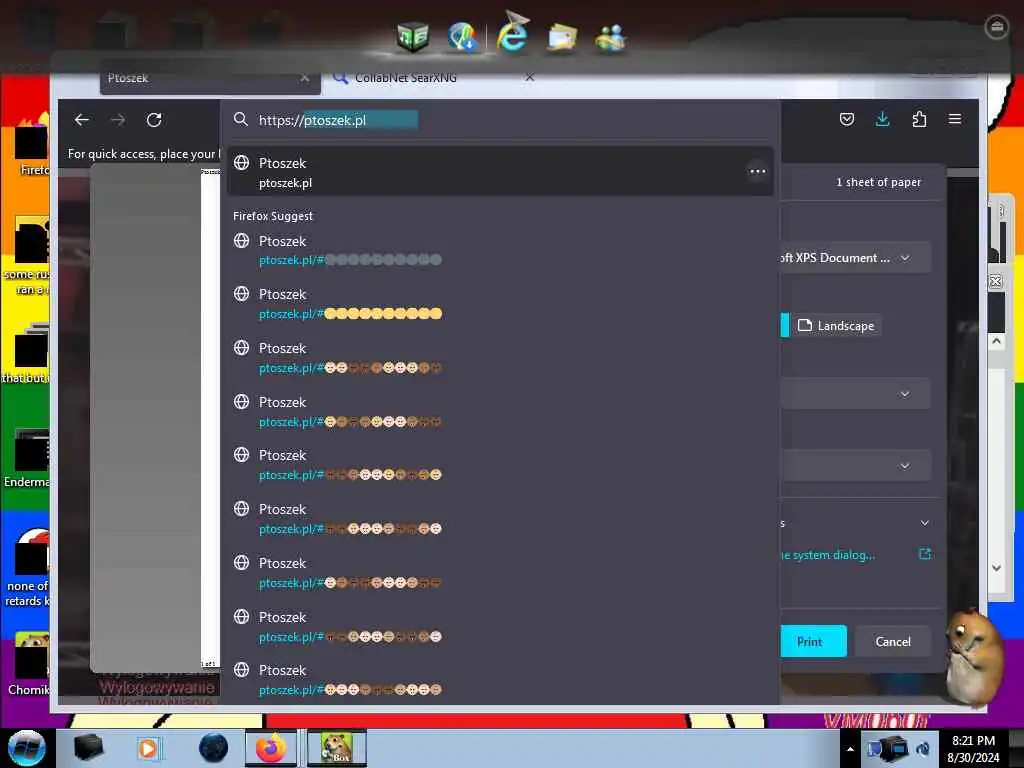Select Landscape orientation in print dialog

[x=837, y=325]
